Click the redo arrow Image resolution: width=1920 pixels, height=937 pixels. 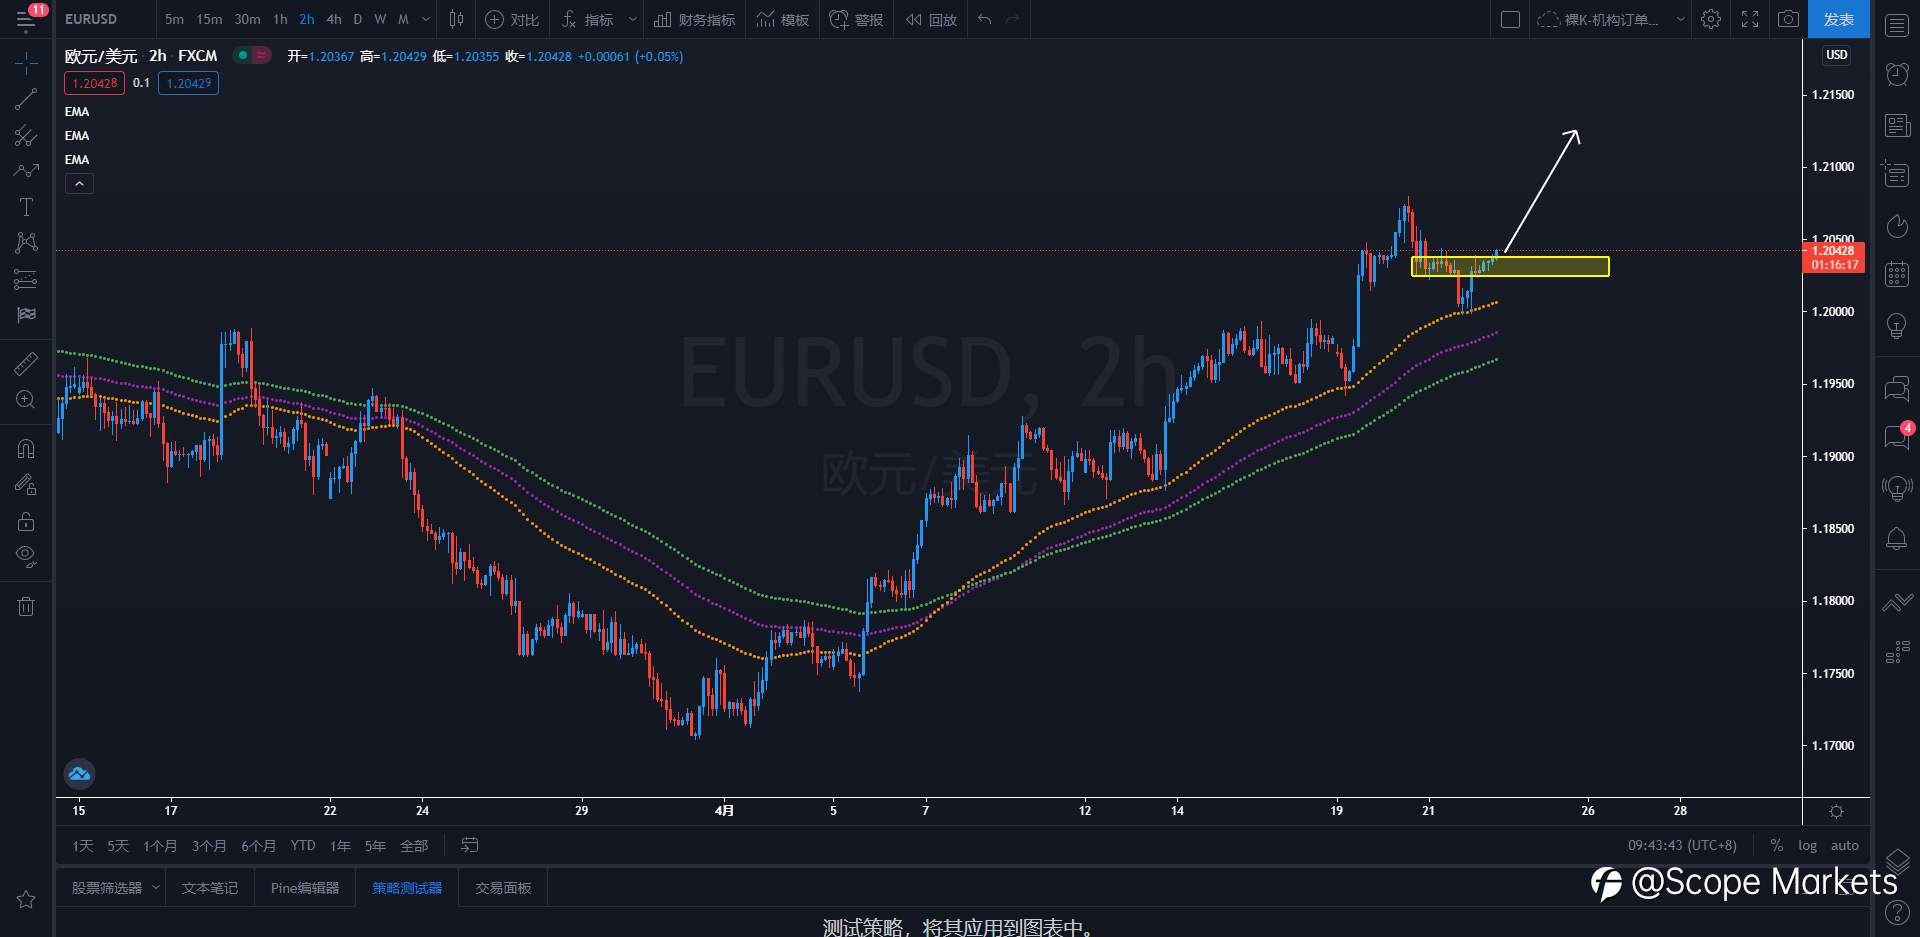1013,19
